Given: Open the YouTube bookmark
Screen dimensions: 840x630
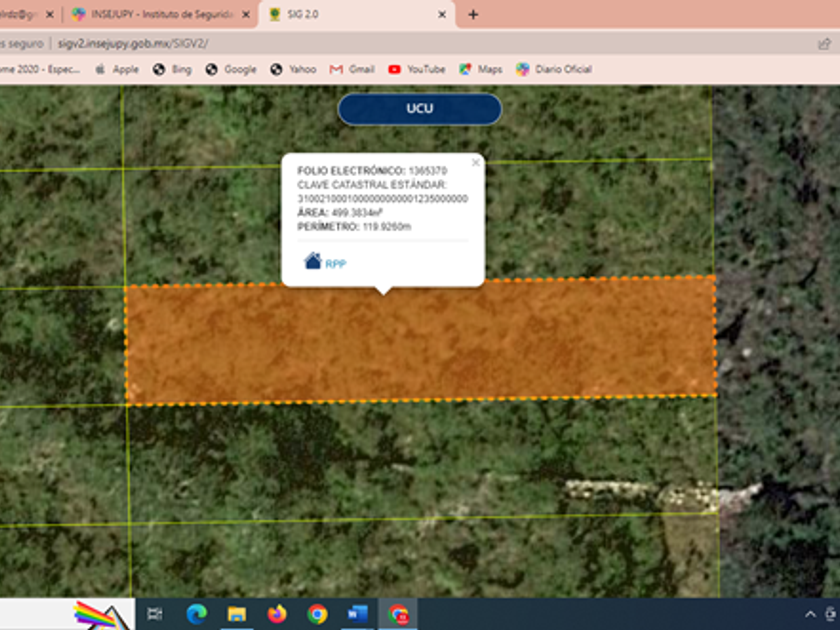Looking at the screenshot, I should 416,69.
